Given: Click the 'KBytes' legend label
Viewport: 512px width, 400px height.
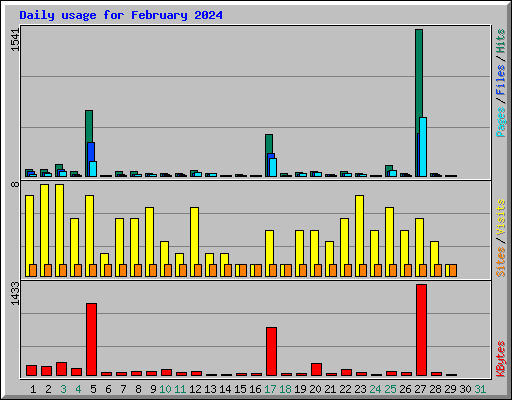Looking at the screenshot, I should tap(501, 359).
